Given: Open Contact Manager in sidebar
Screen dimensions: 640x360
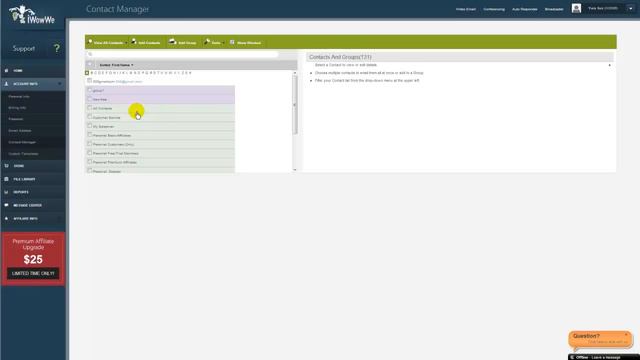Looking at the screenshot, I should 22,142.
